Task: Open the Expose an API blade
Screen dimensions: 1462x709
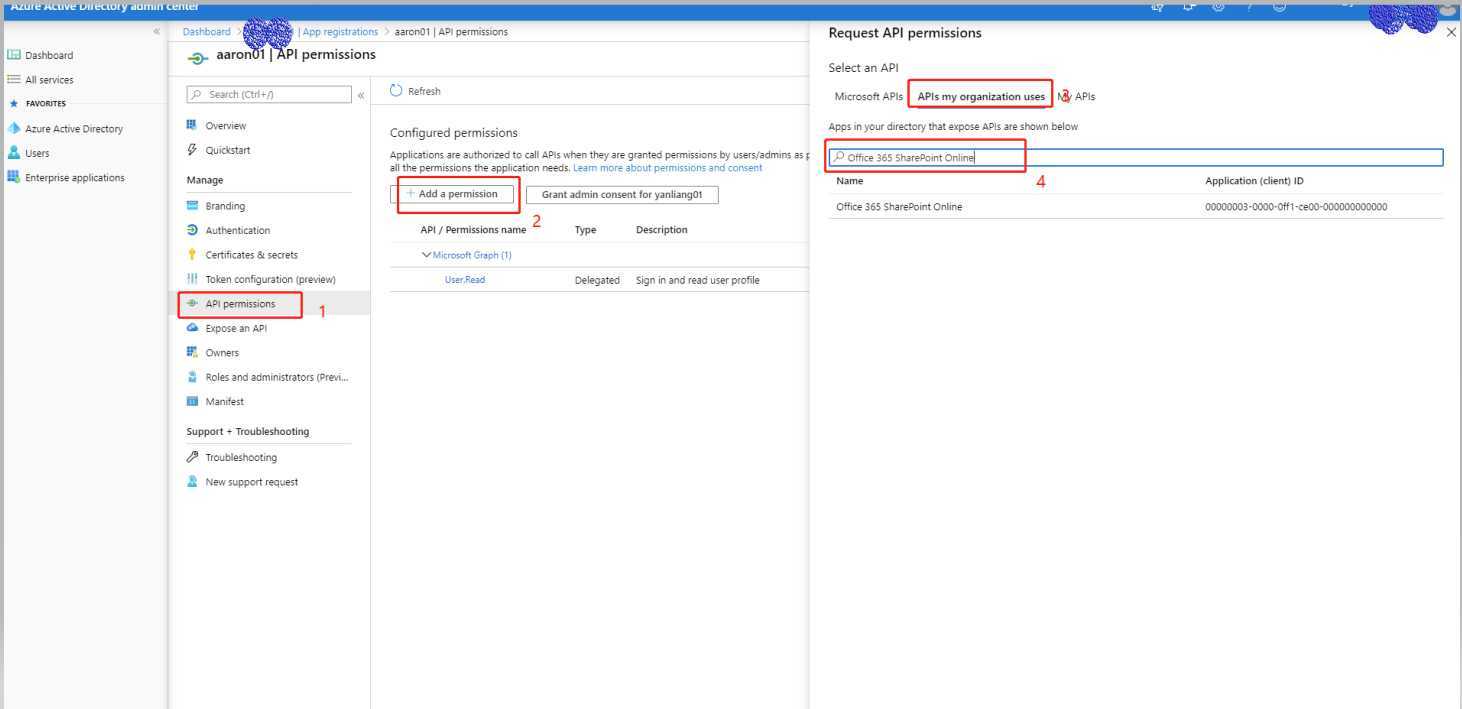Action: click(236, 328)
